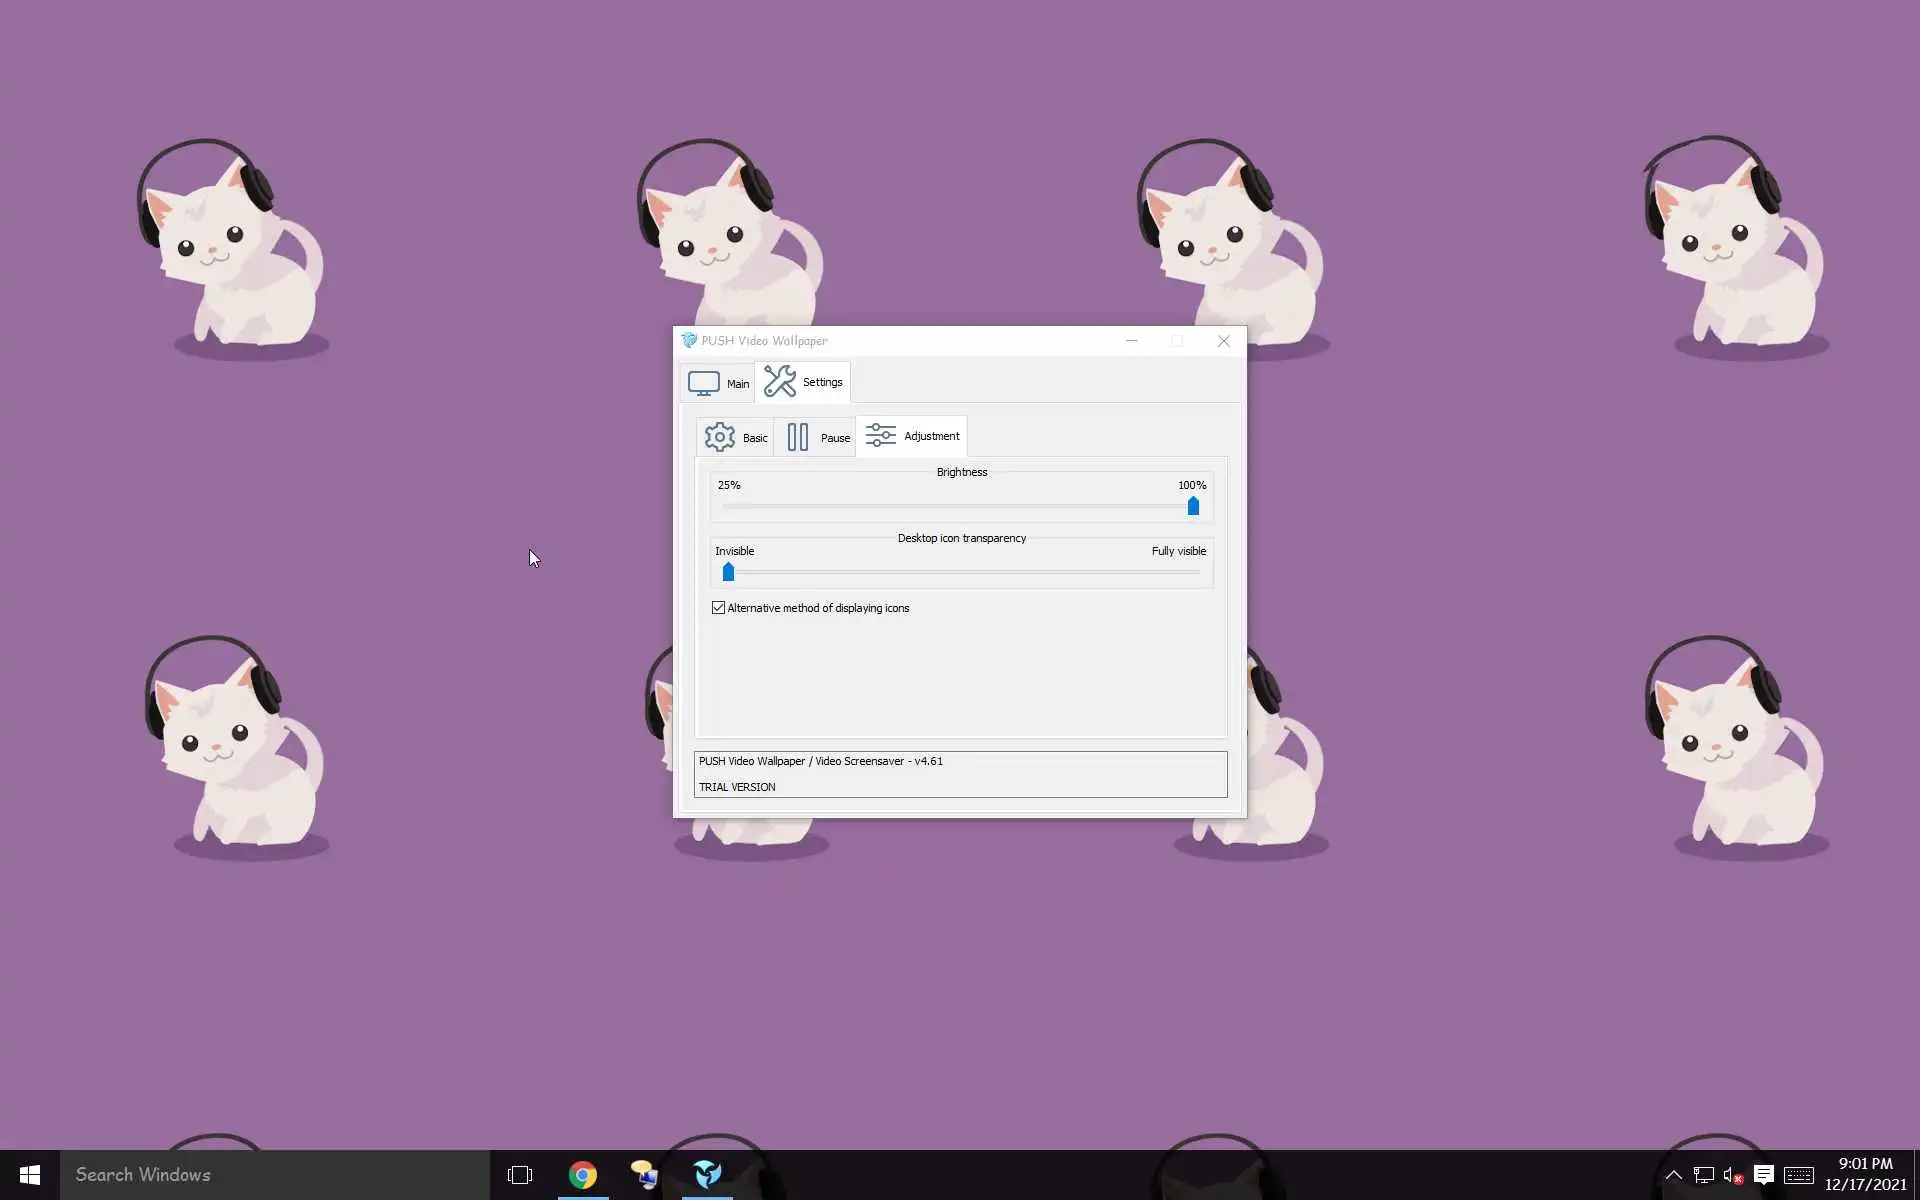This screenshot has width=1920, height=1200.
Task: Uncheck Alternative method of displaying icons
Action: click(x=718, y=608)
